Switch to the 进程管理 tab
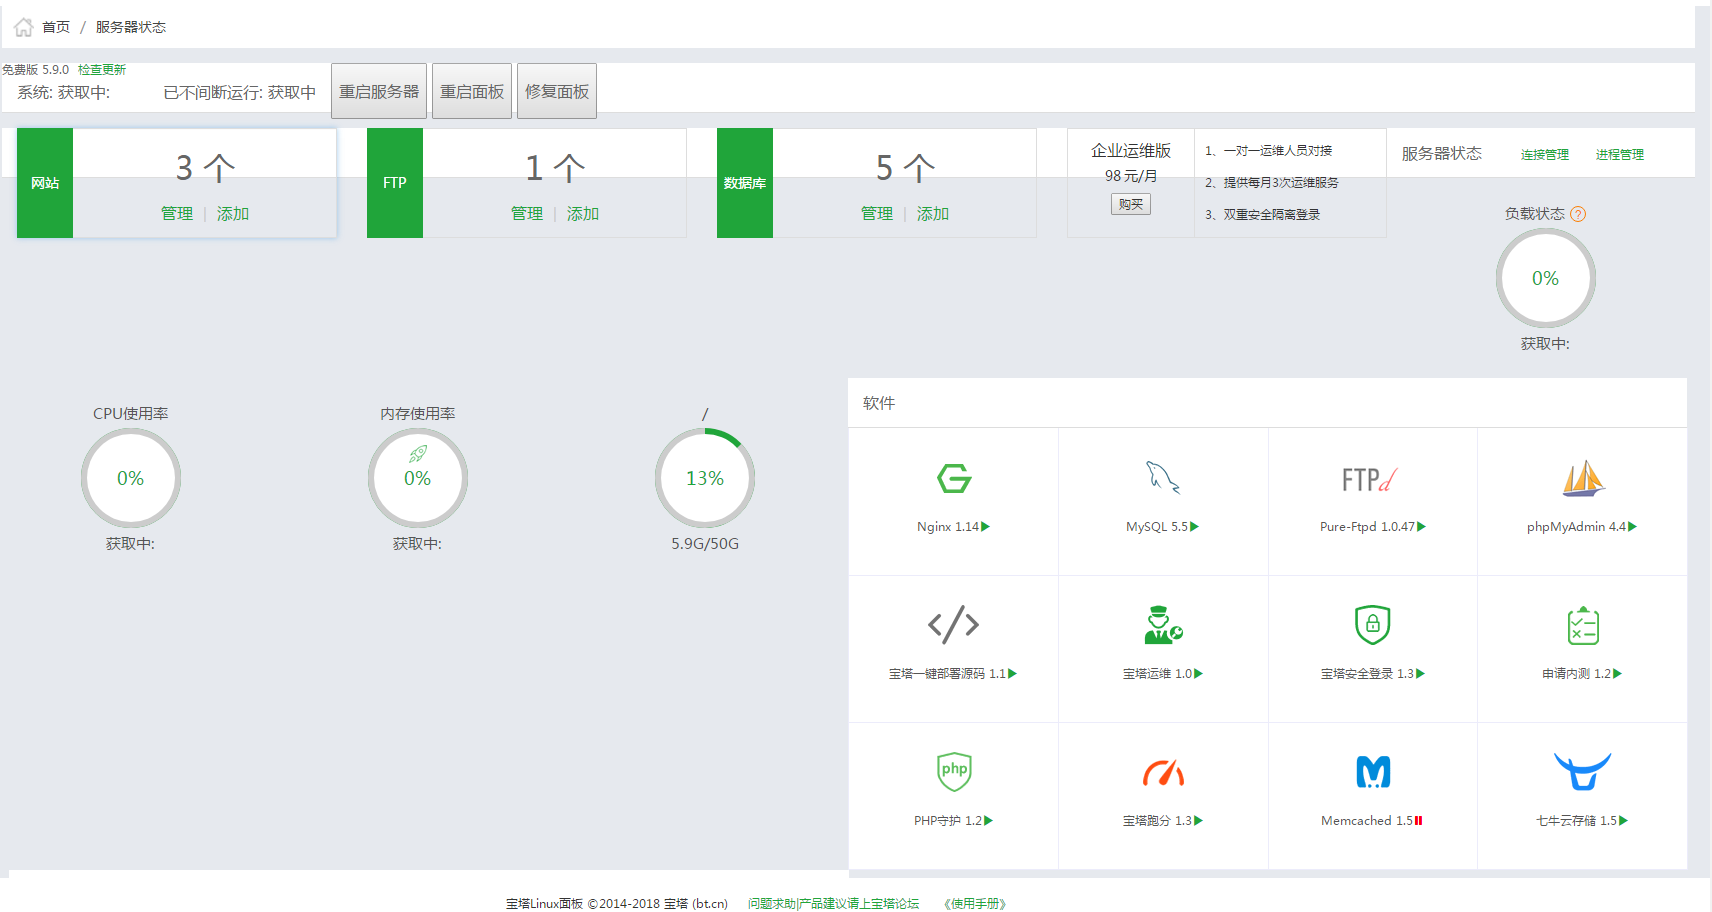This screenshot has height=912, width=1712. pyautogui.click(x=1619, y=155)
